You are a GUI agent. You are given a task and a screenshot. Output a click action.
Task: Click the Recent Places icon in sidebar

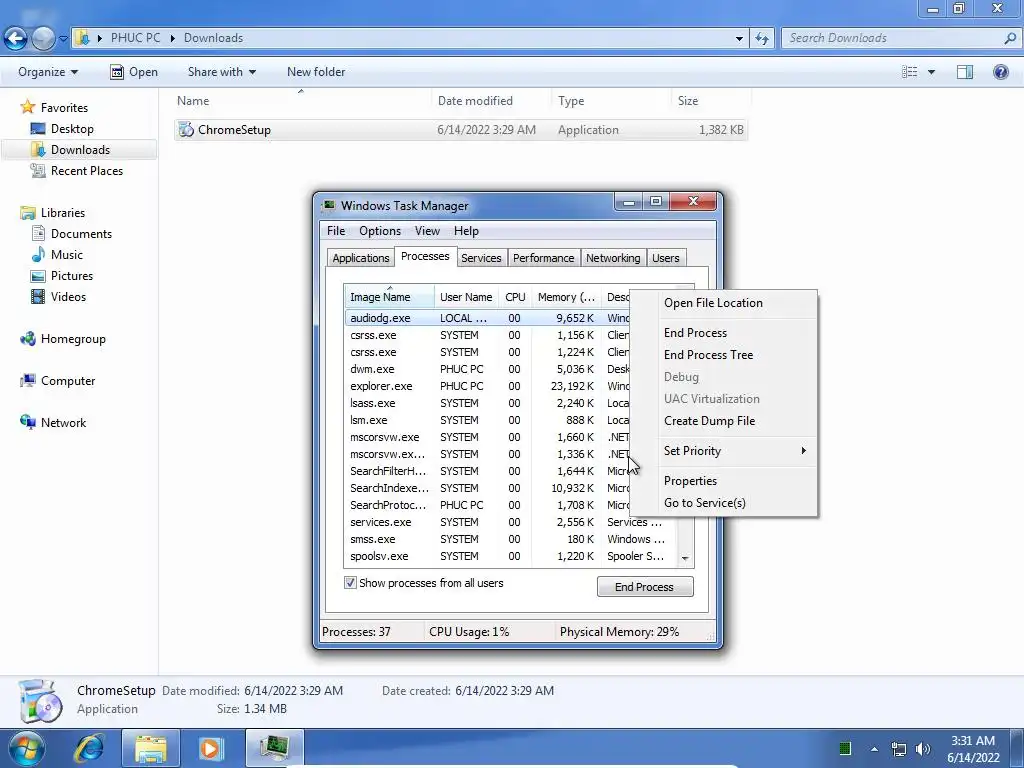coord(38,170)
